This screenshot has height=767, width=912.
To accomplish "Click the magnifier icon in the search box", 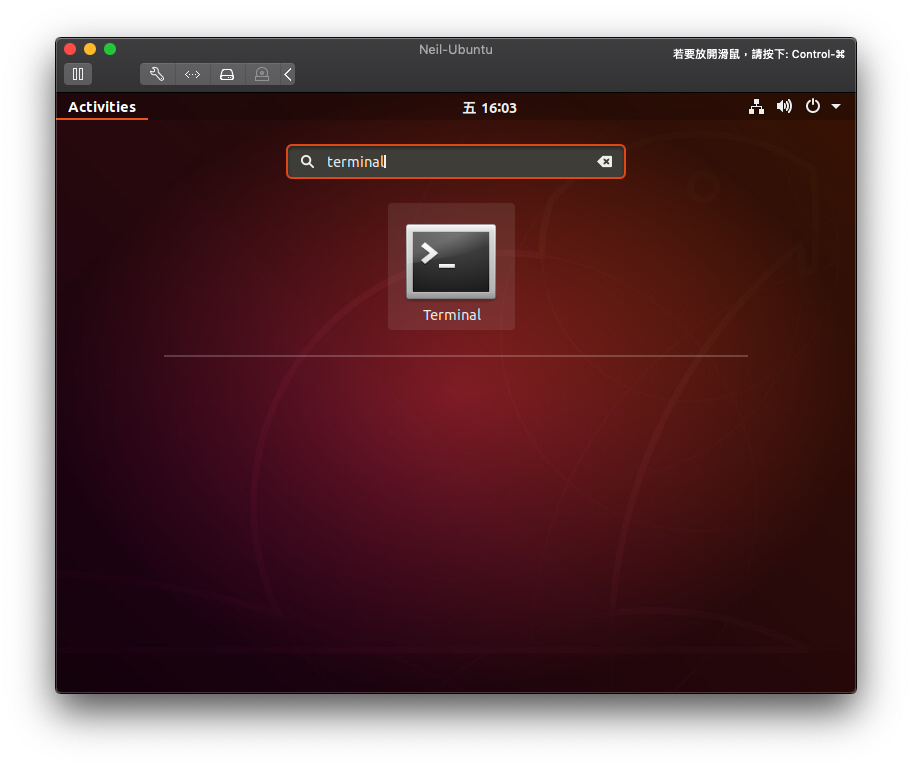I will point(308,162).
